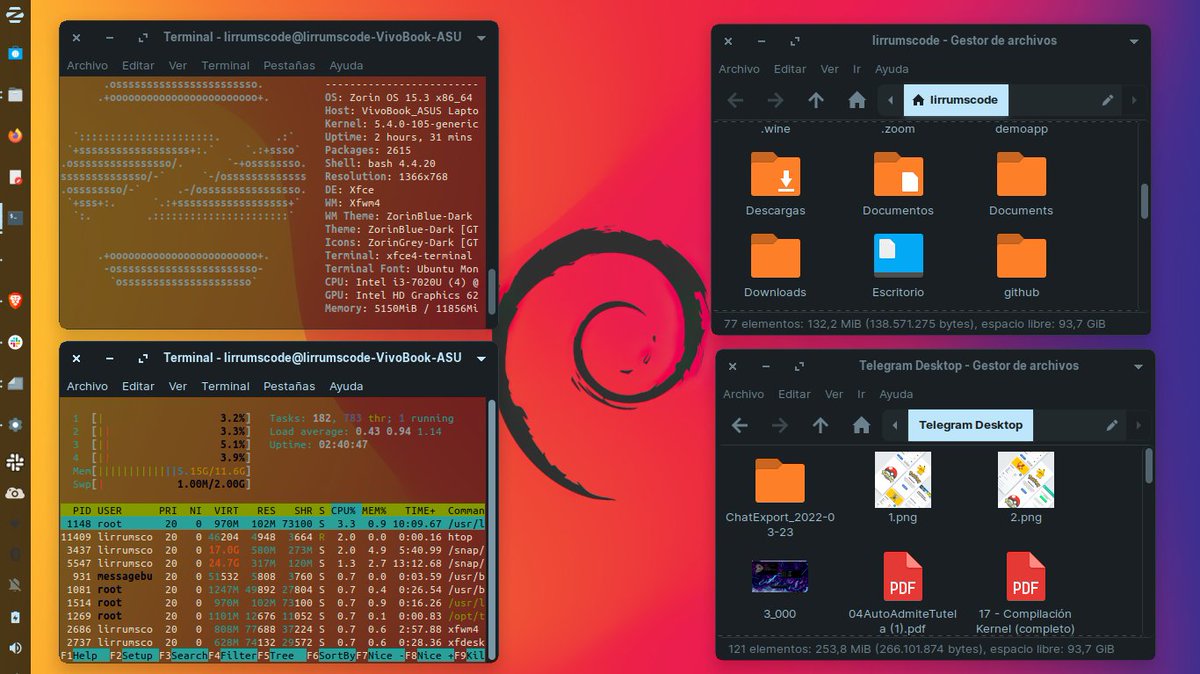Click the white Slack tray icon
This screenshot has width=1200, height=674.
tap(14, 462)
